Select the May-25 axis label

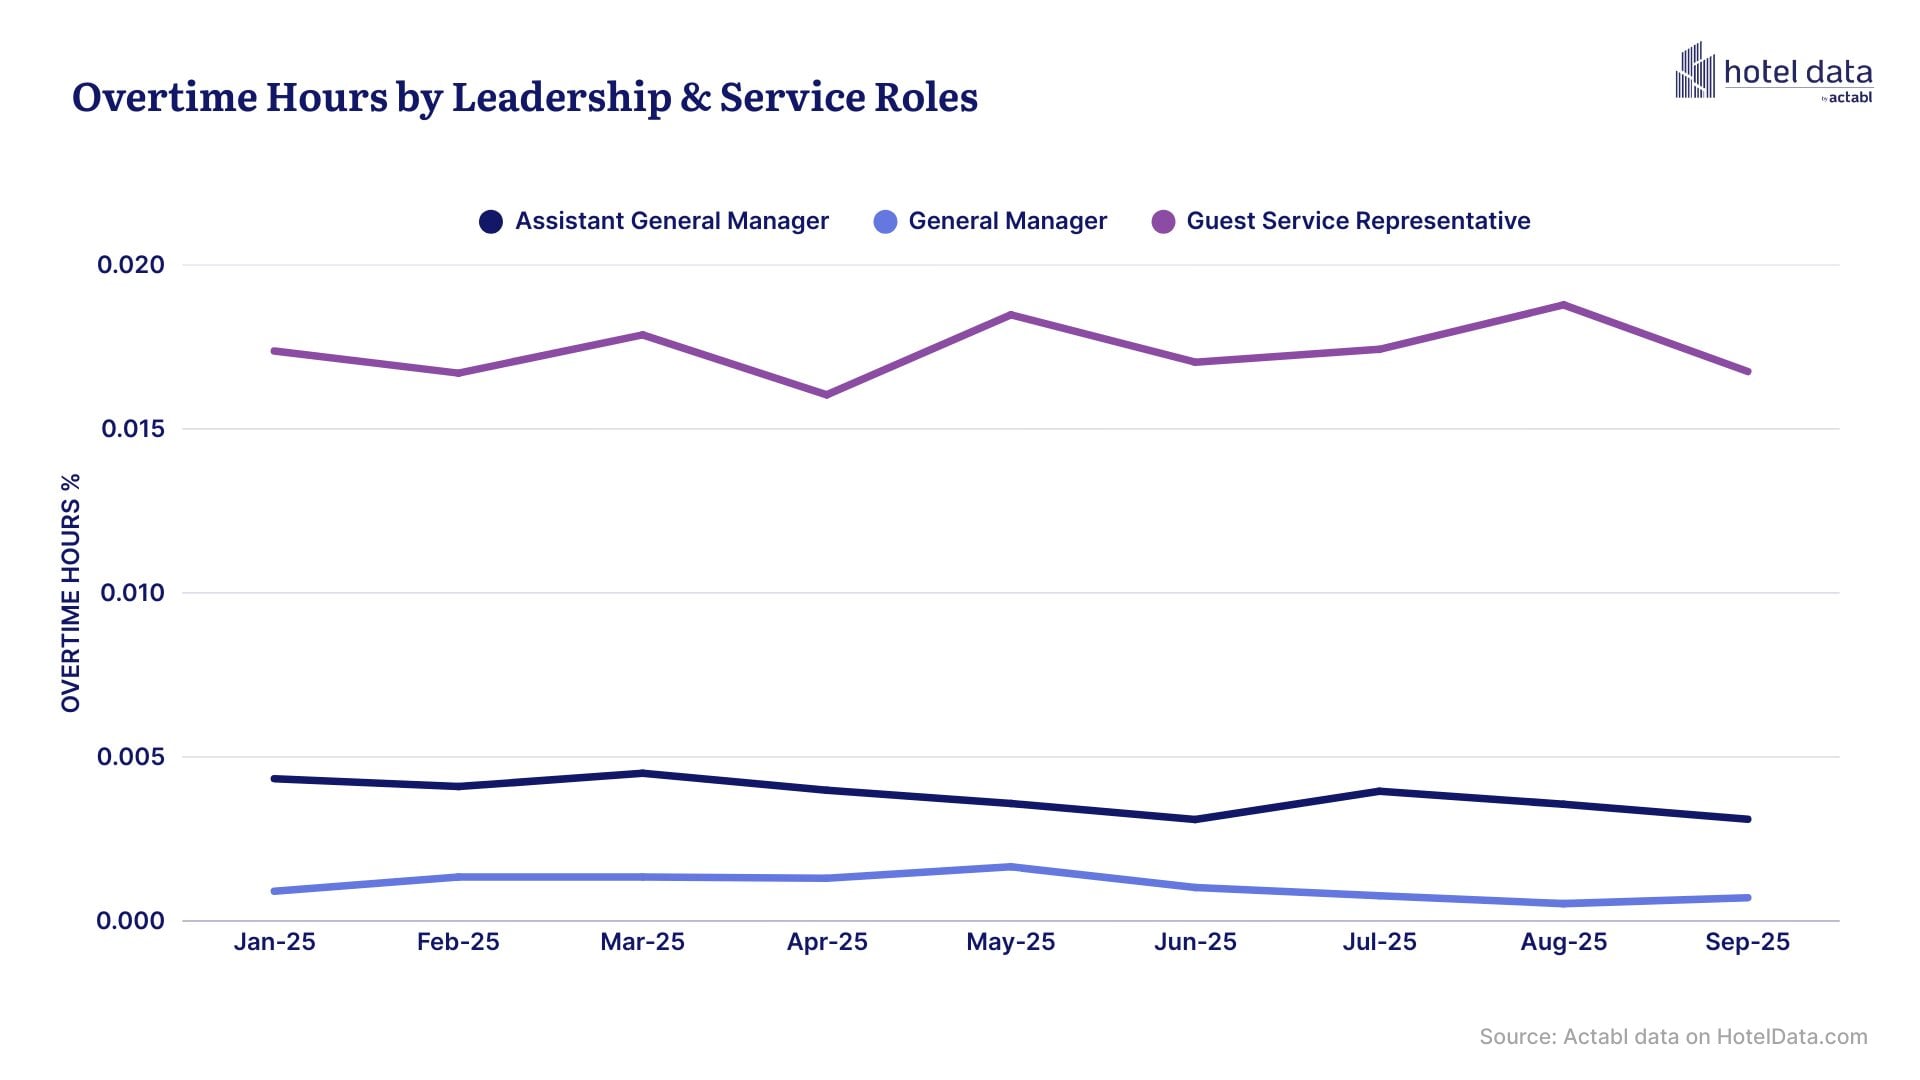(x=1010, y=942)
